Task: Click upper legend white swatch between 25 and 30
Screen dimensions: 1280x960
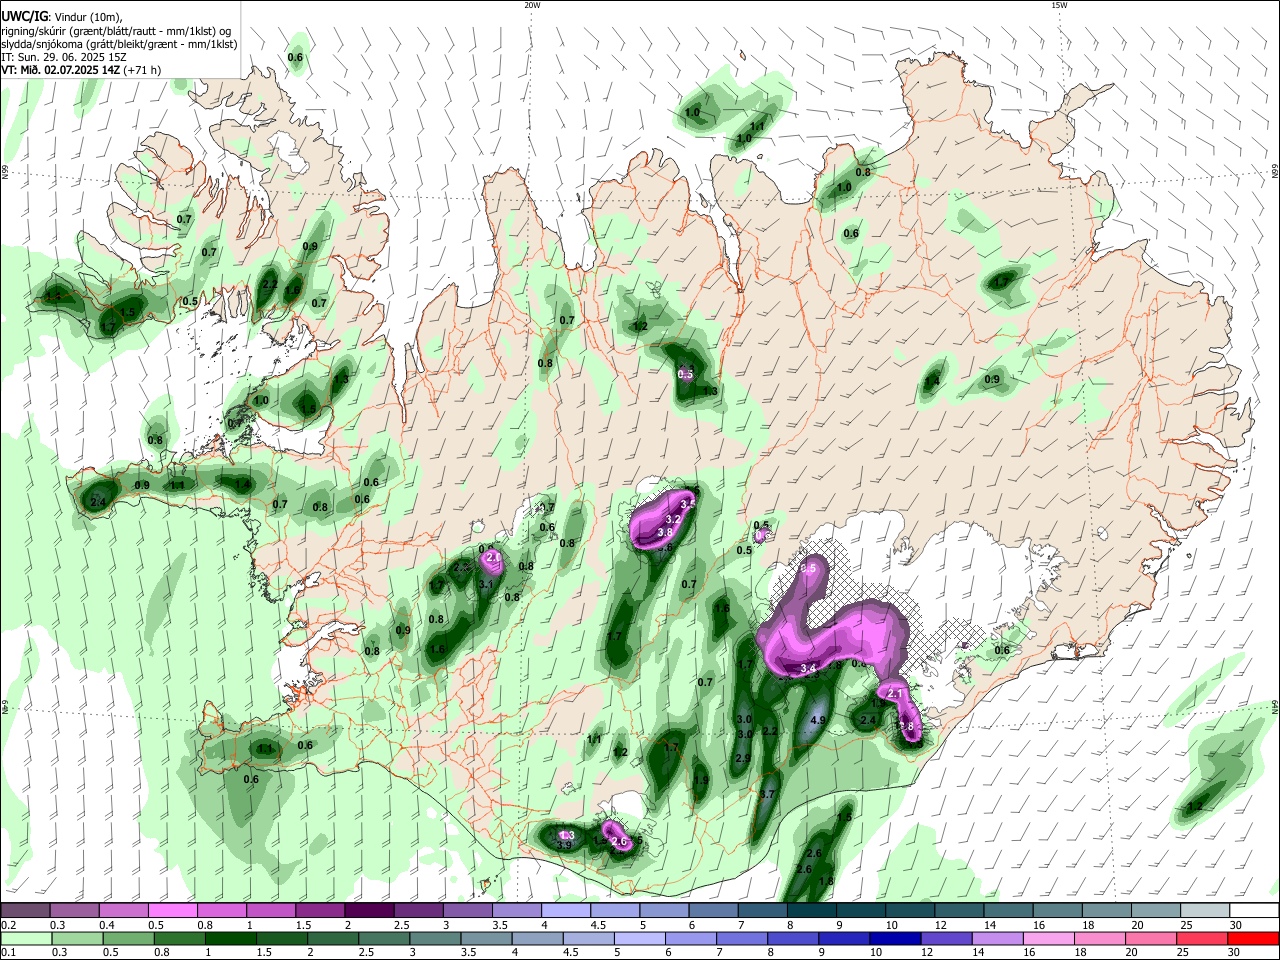Action: [1206, 911]
